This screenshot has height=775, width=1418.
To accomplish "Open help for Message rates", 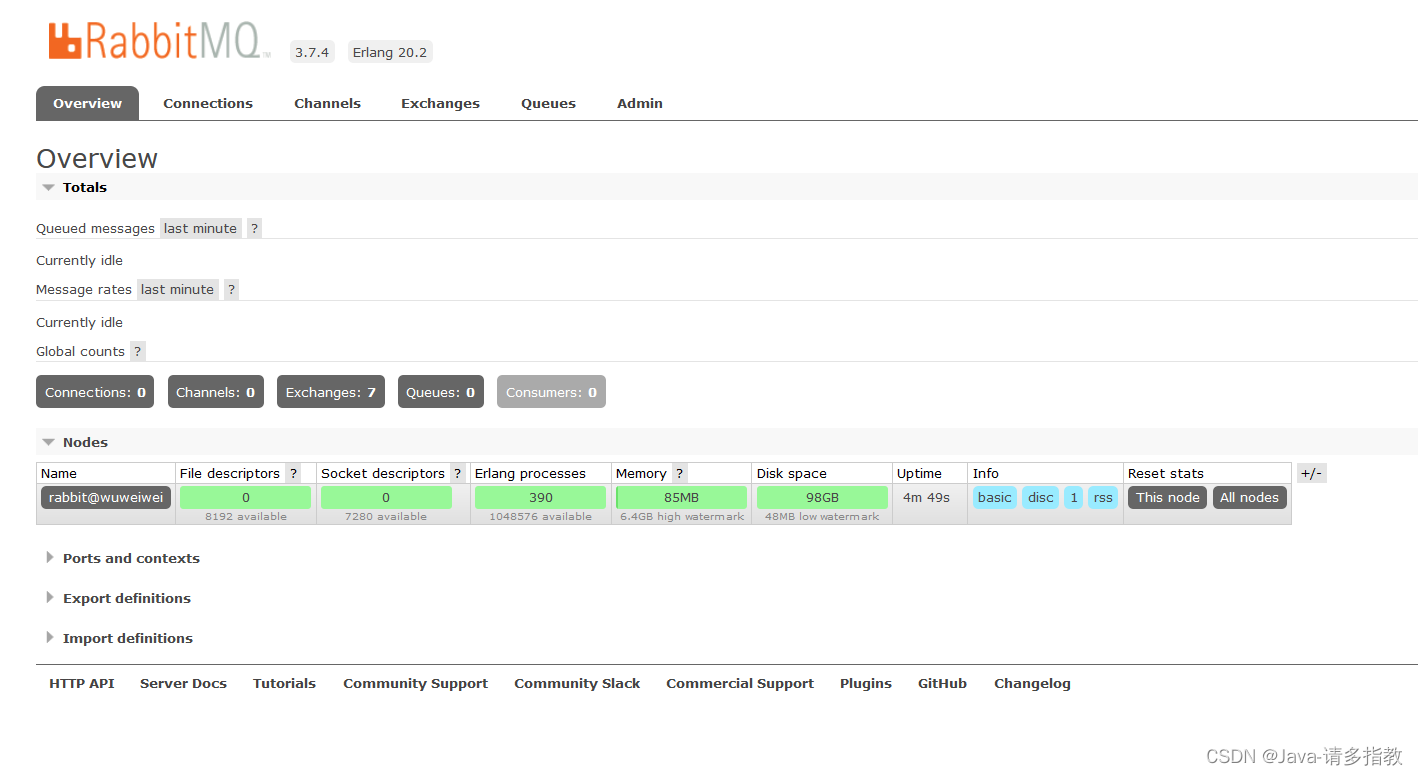I will click(x=231, y=289).
